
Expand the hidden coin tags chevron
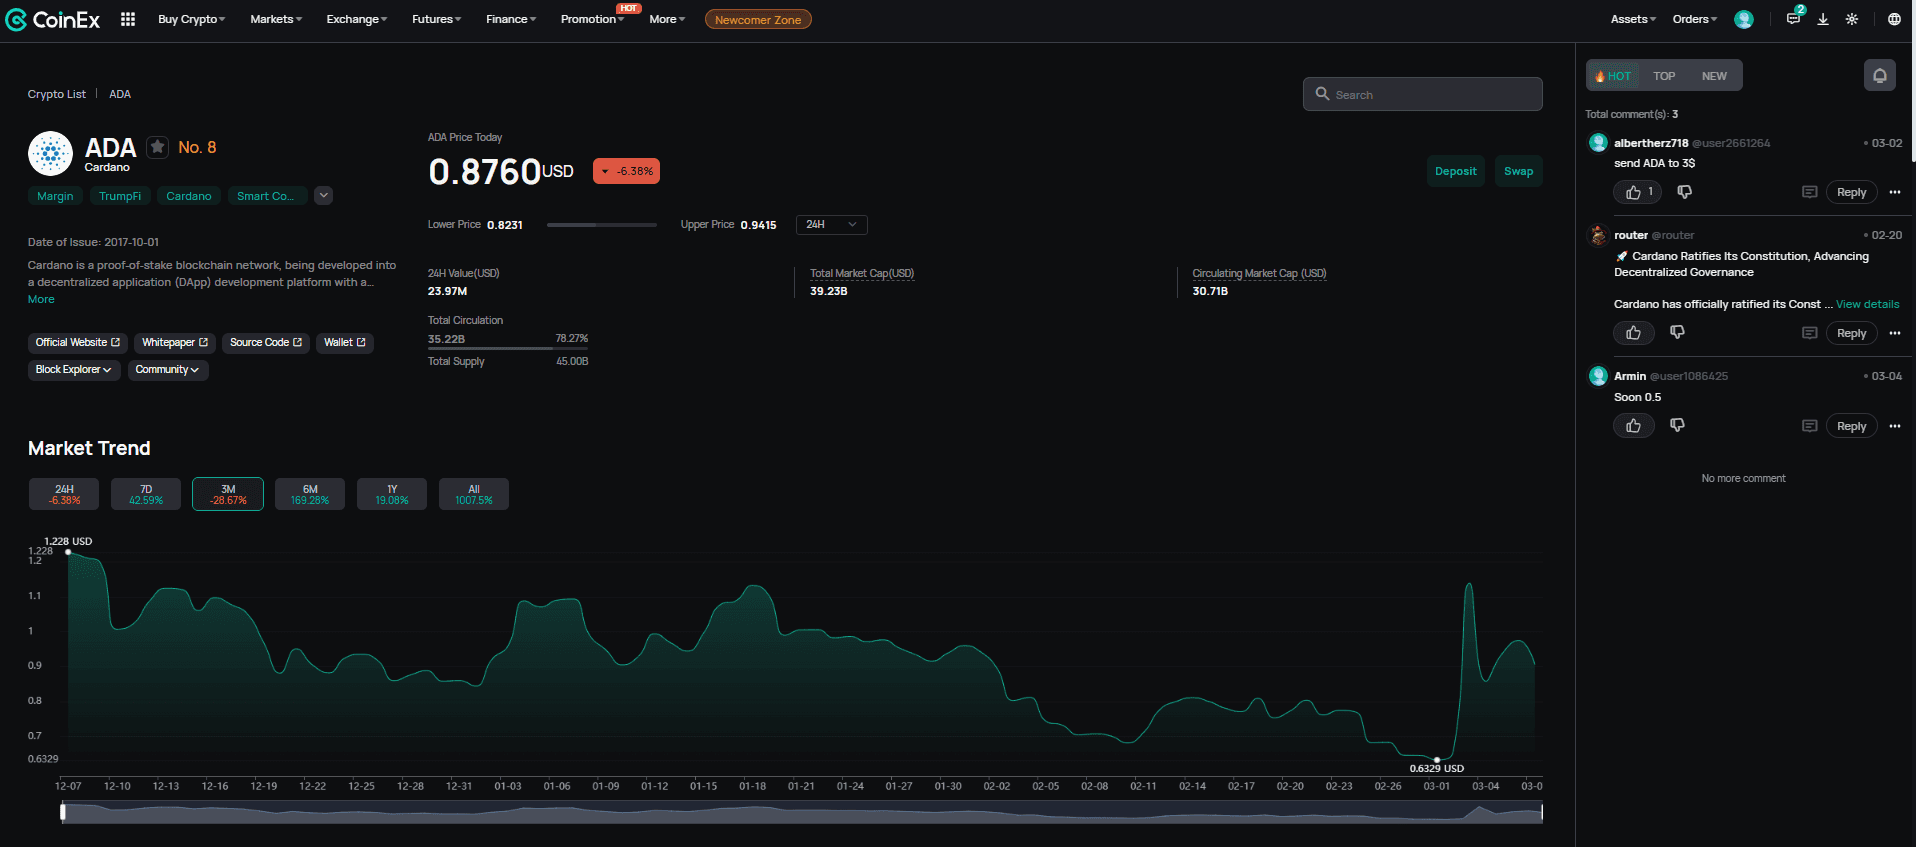pos(323,196)
